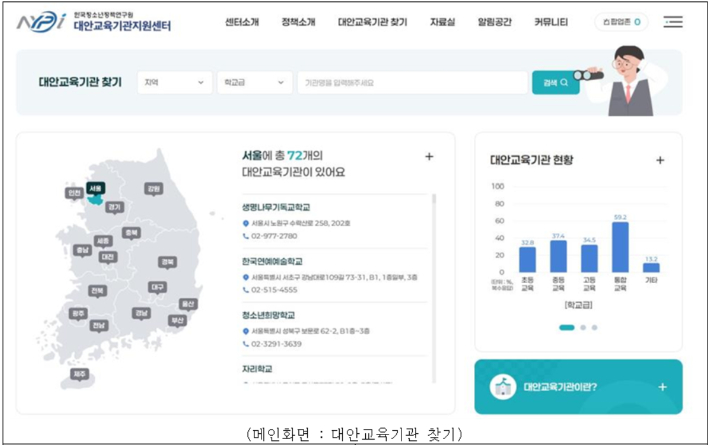The height and width of the screenshot is (445, 710).
Task: Select the 부산 marker on the map
Action: tap(177, 321)
